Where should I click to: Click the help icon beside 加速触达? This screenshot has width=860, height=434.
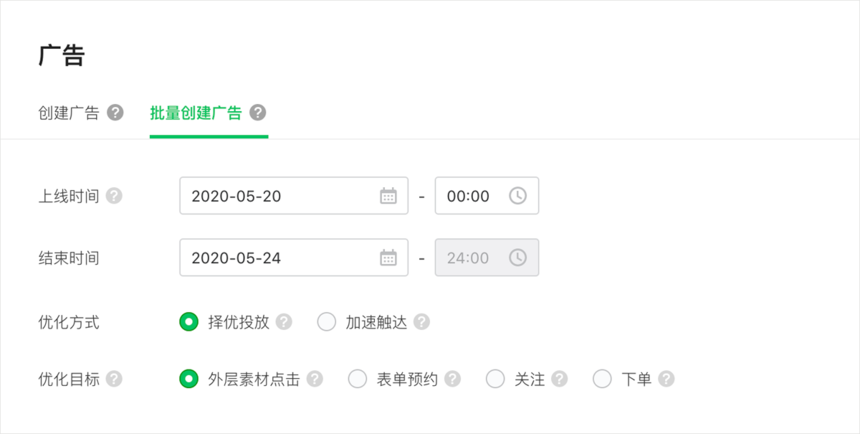422,322
